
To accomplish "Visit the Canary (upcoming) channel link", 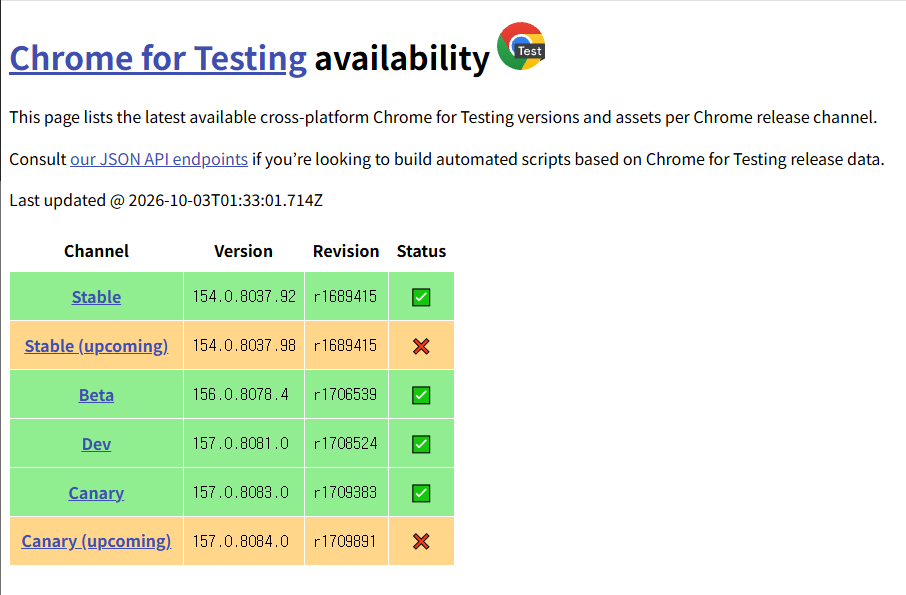I will 96,541.
